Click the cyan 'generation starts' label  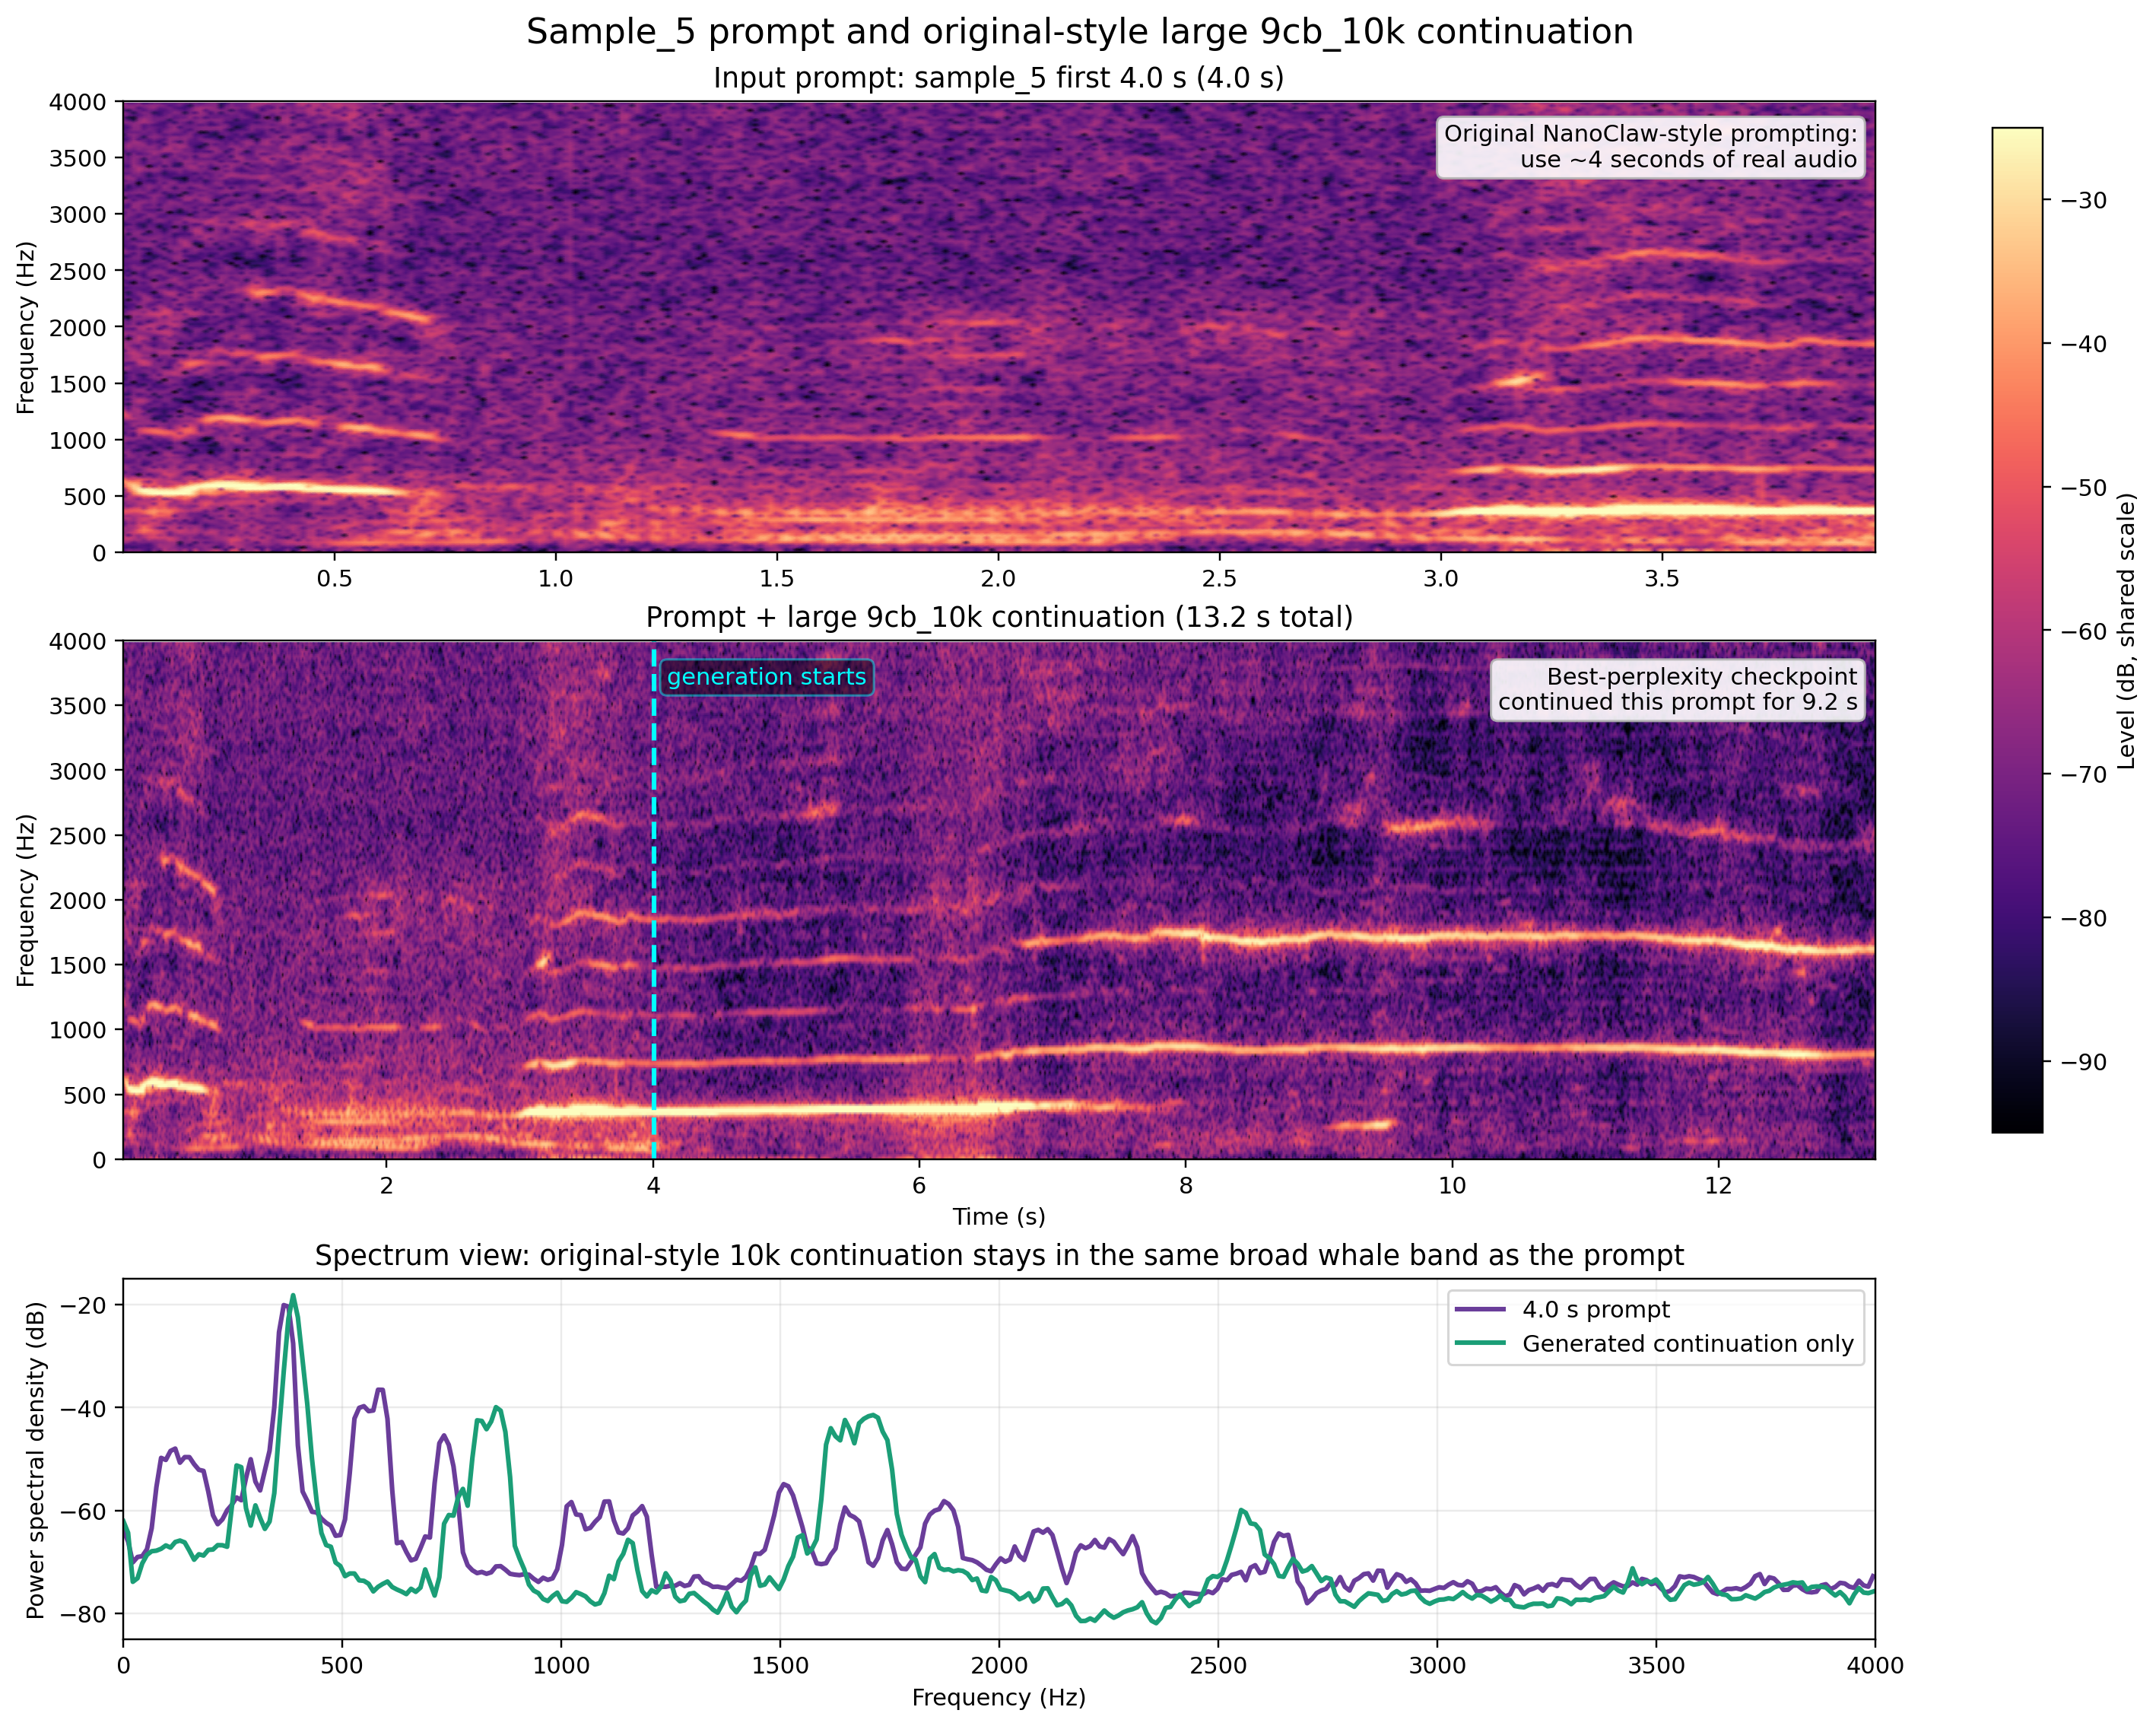click(766, 677)
